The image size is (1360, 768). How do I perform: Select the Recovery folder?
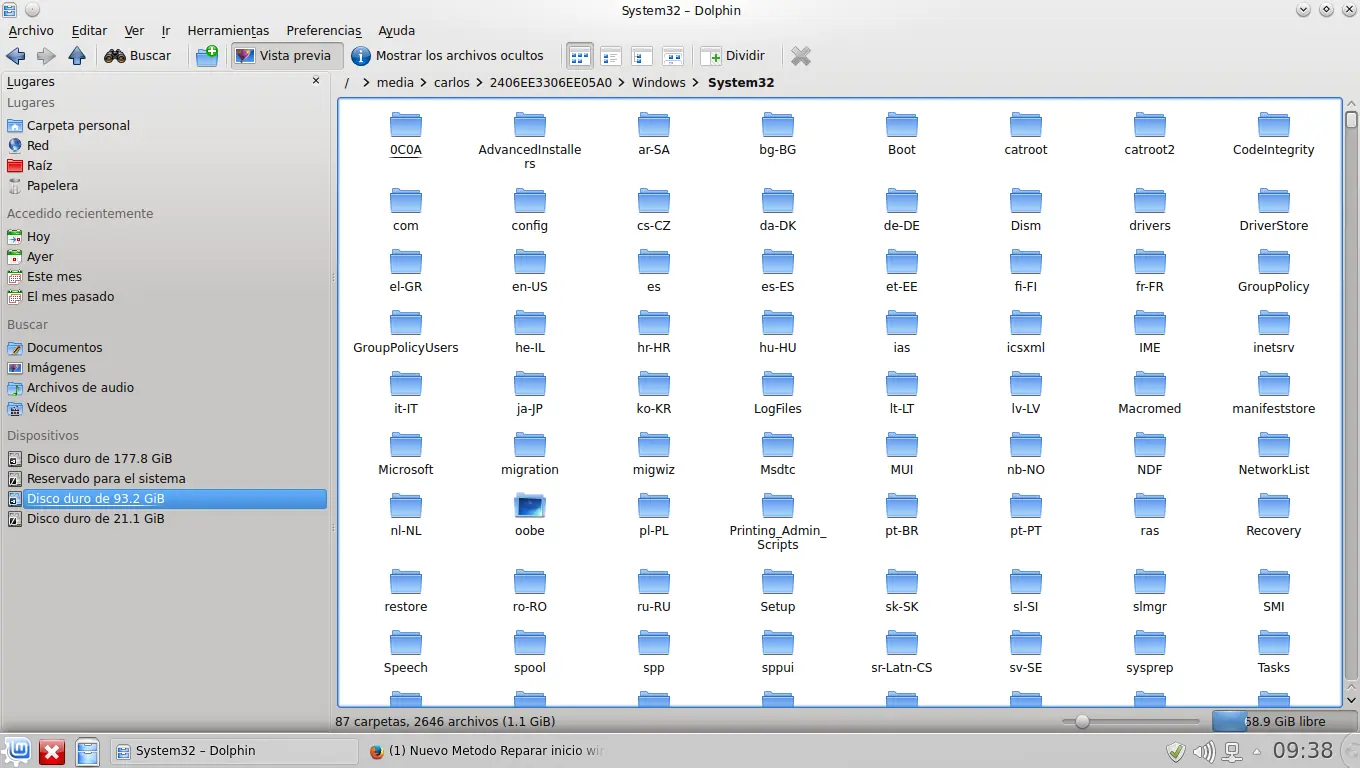tap(1274, 516)
